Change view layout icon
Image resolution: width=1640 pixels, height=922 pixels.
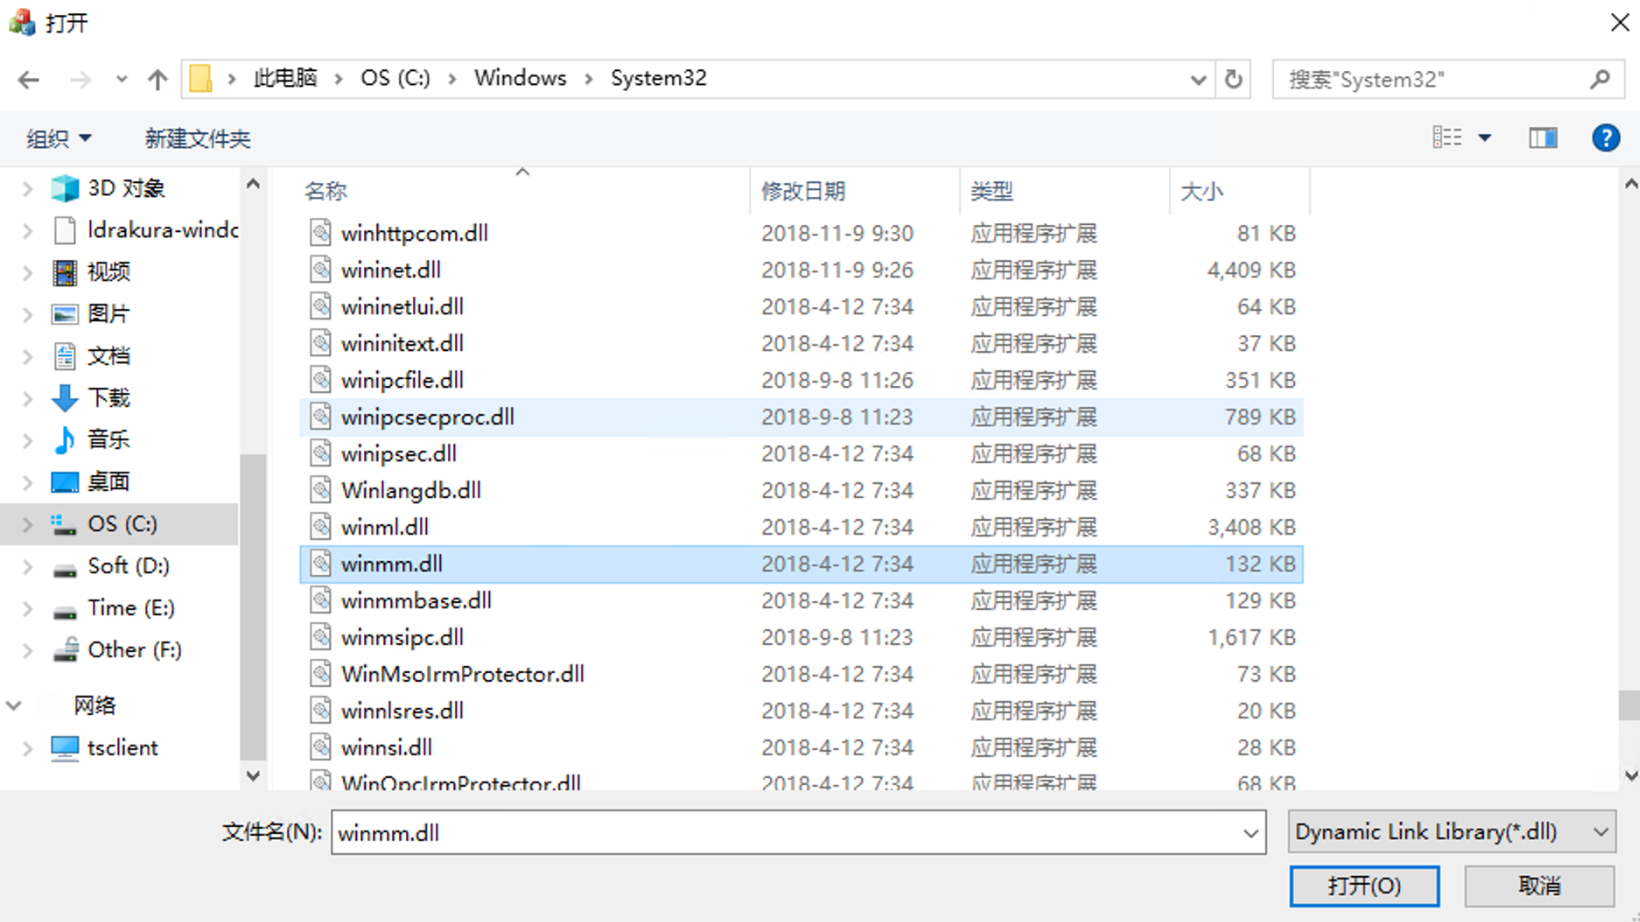tap(1447, 138)
